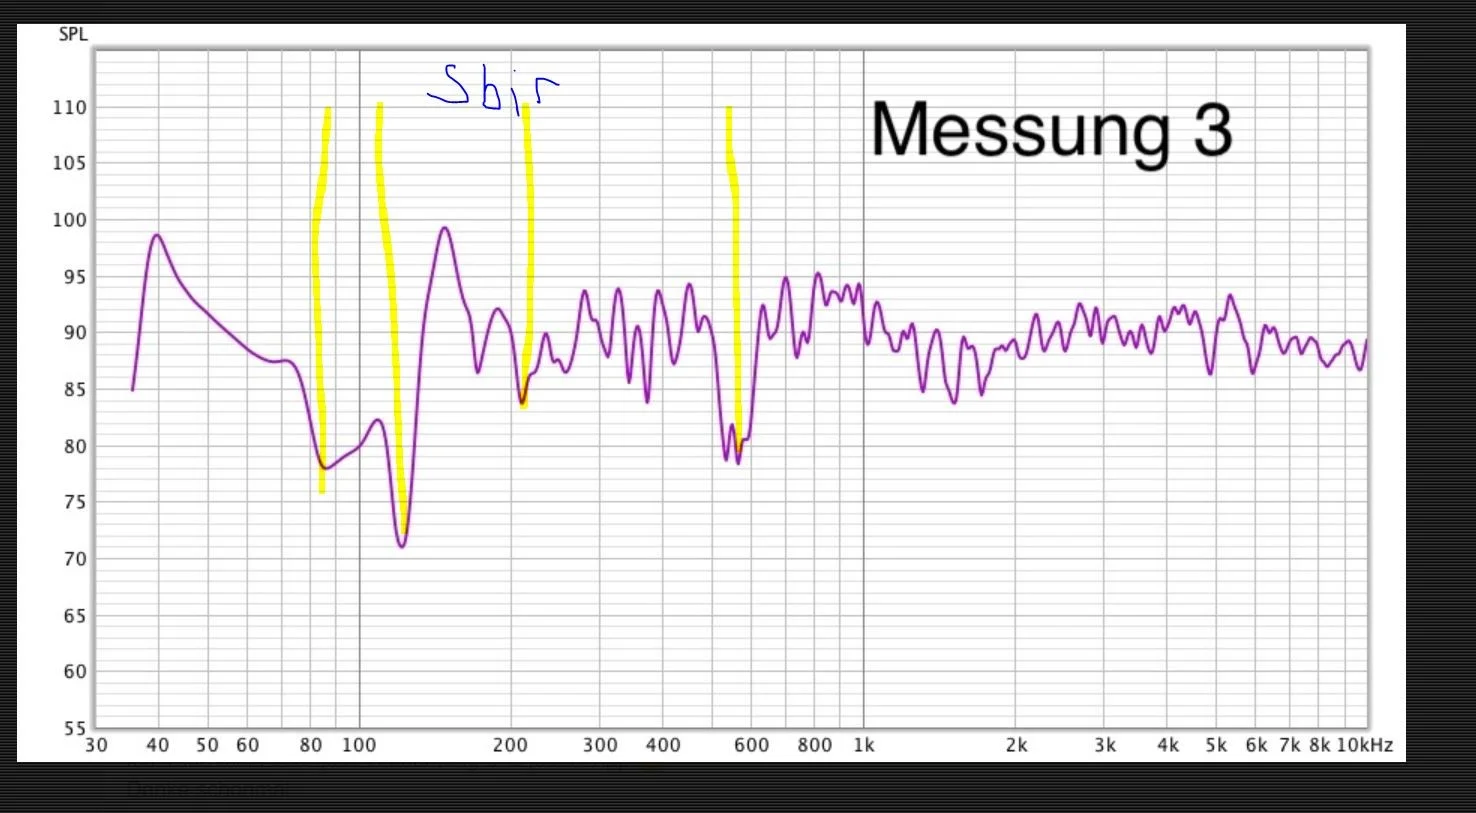Image resolution: width=1476 pixels, height=813 pixels.
Task: Click the 90 label on SPL axis
Action: [x=75, y=333]
